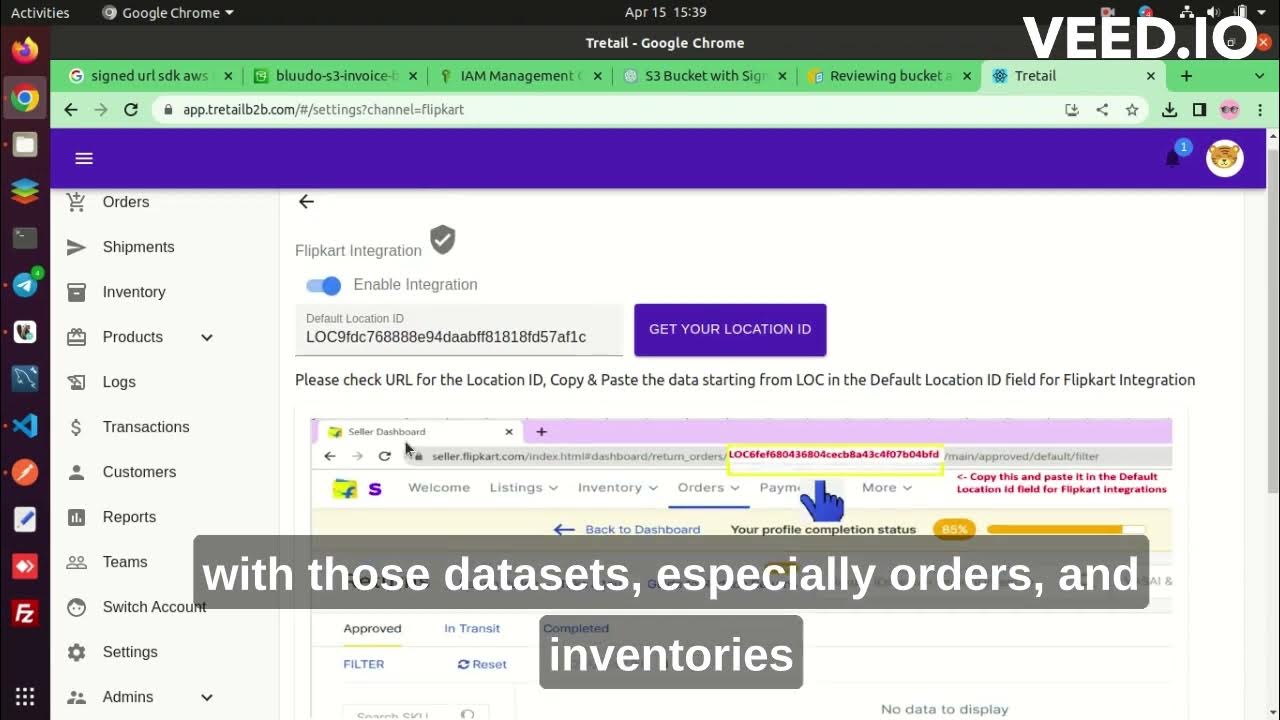Go back using the arrow above Flipkart Integration
Image resolution: width=1280 pixels, height=720 pixels.
[306, 202]
